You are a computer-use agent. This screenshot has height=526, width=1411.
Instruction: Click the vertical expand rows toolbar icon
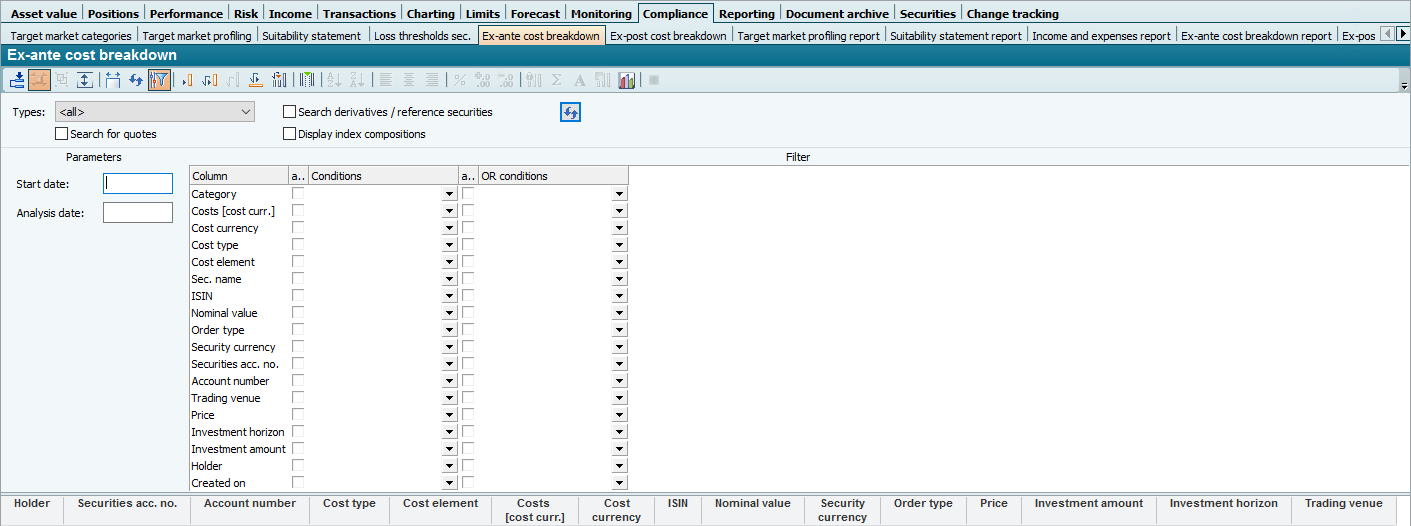point(85,80)
